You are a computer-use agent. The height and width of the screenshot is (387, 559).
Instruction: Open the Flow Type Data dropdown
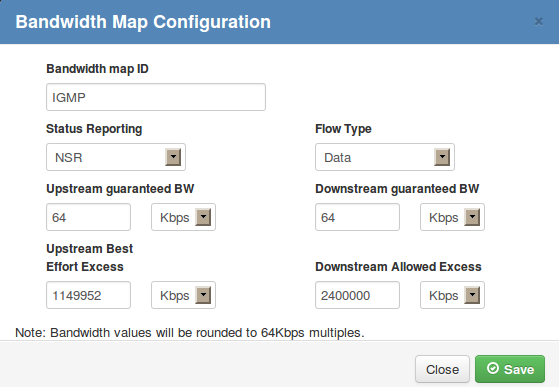coord(385,157)
